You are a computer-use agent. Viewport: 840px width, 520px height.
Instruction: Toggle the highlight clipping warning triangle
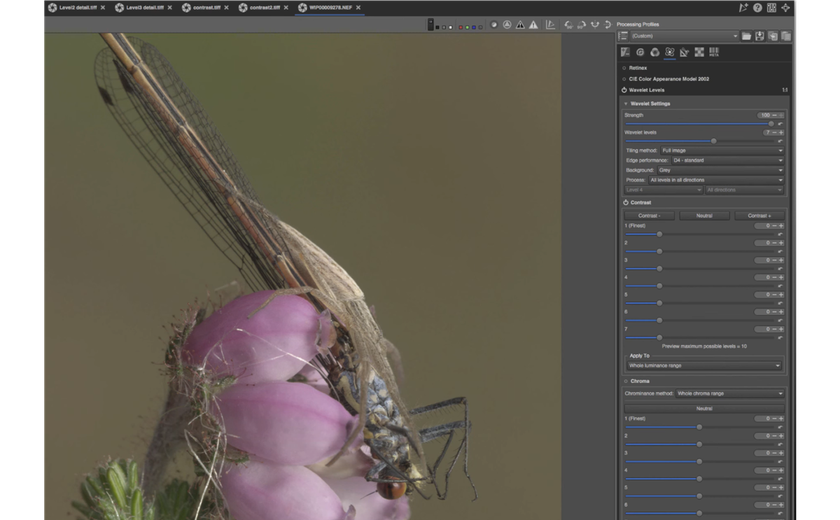(x=534, y=25)
